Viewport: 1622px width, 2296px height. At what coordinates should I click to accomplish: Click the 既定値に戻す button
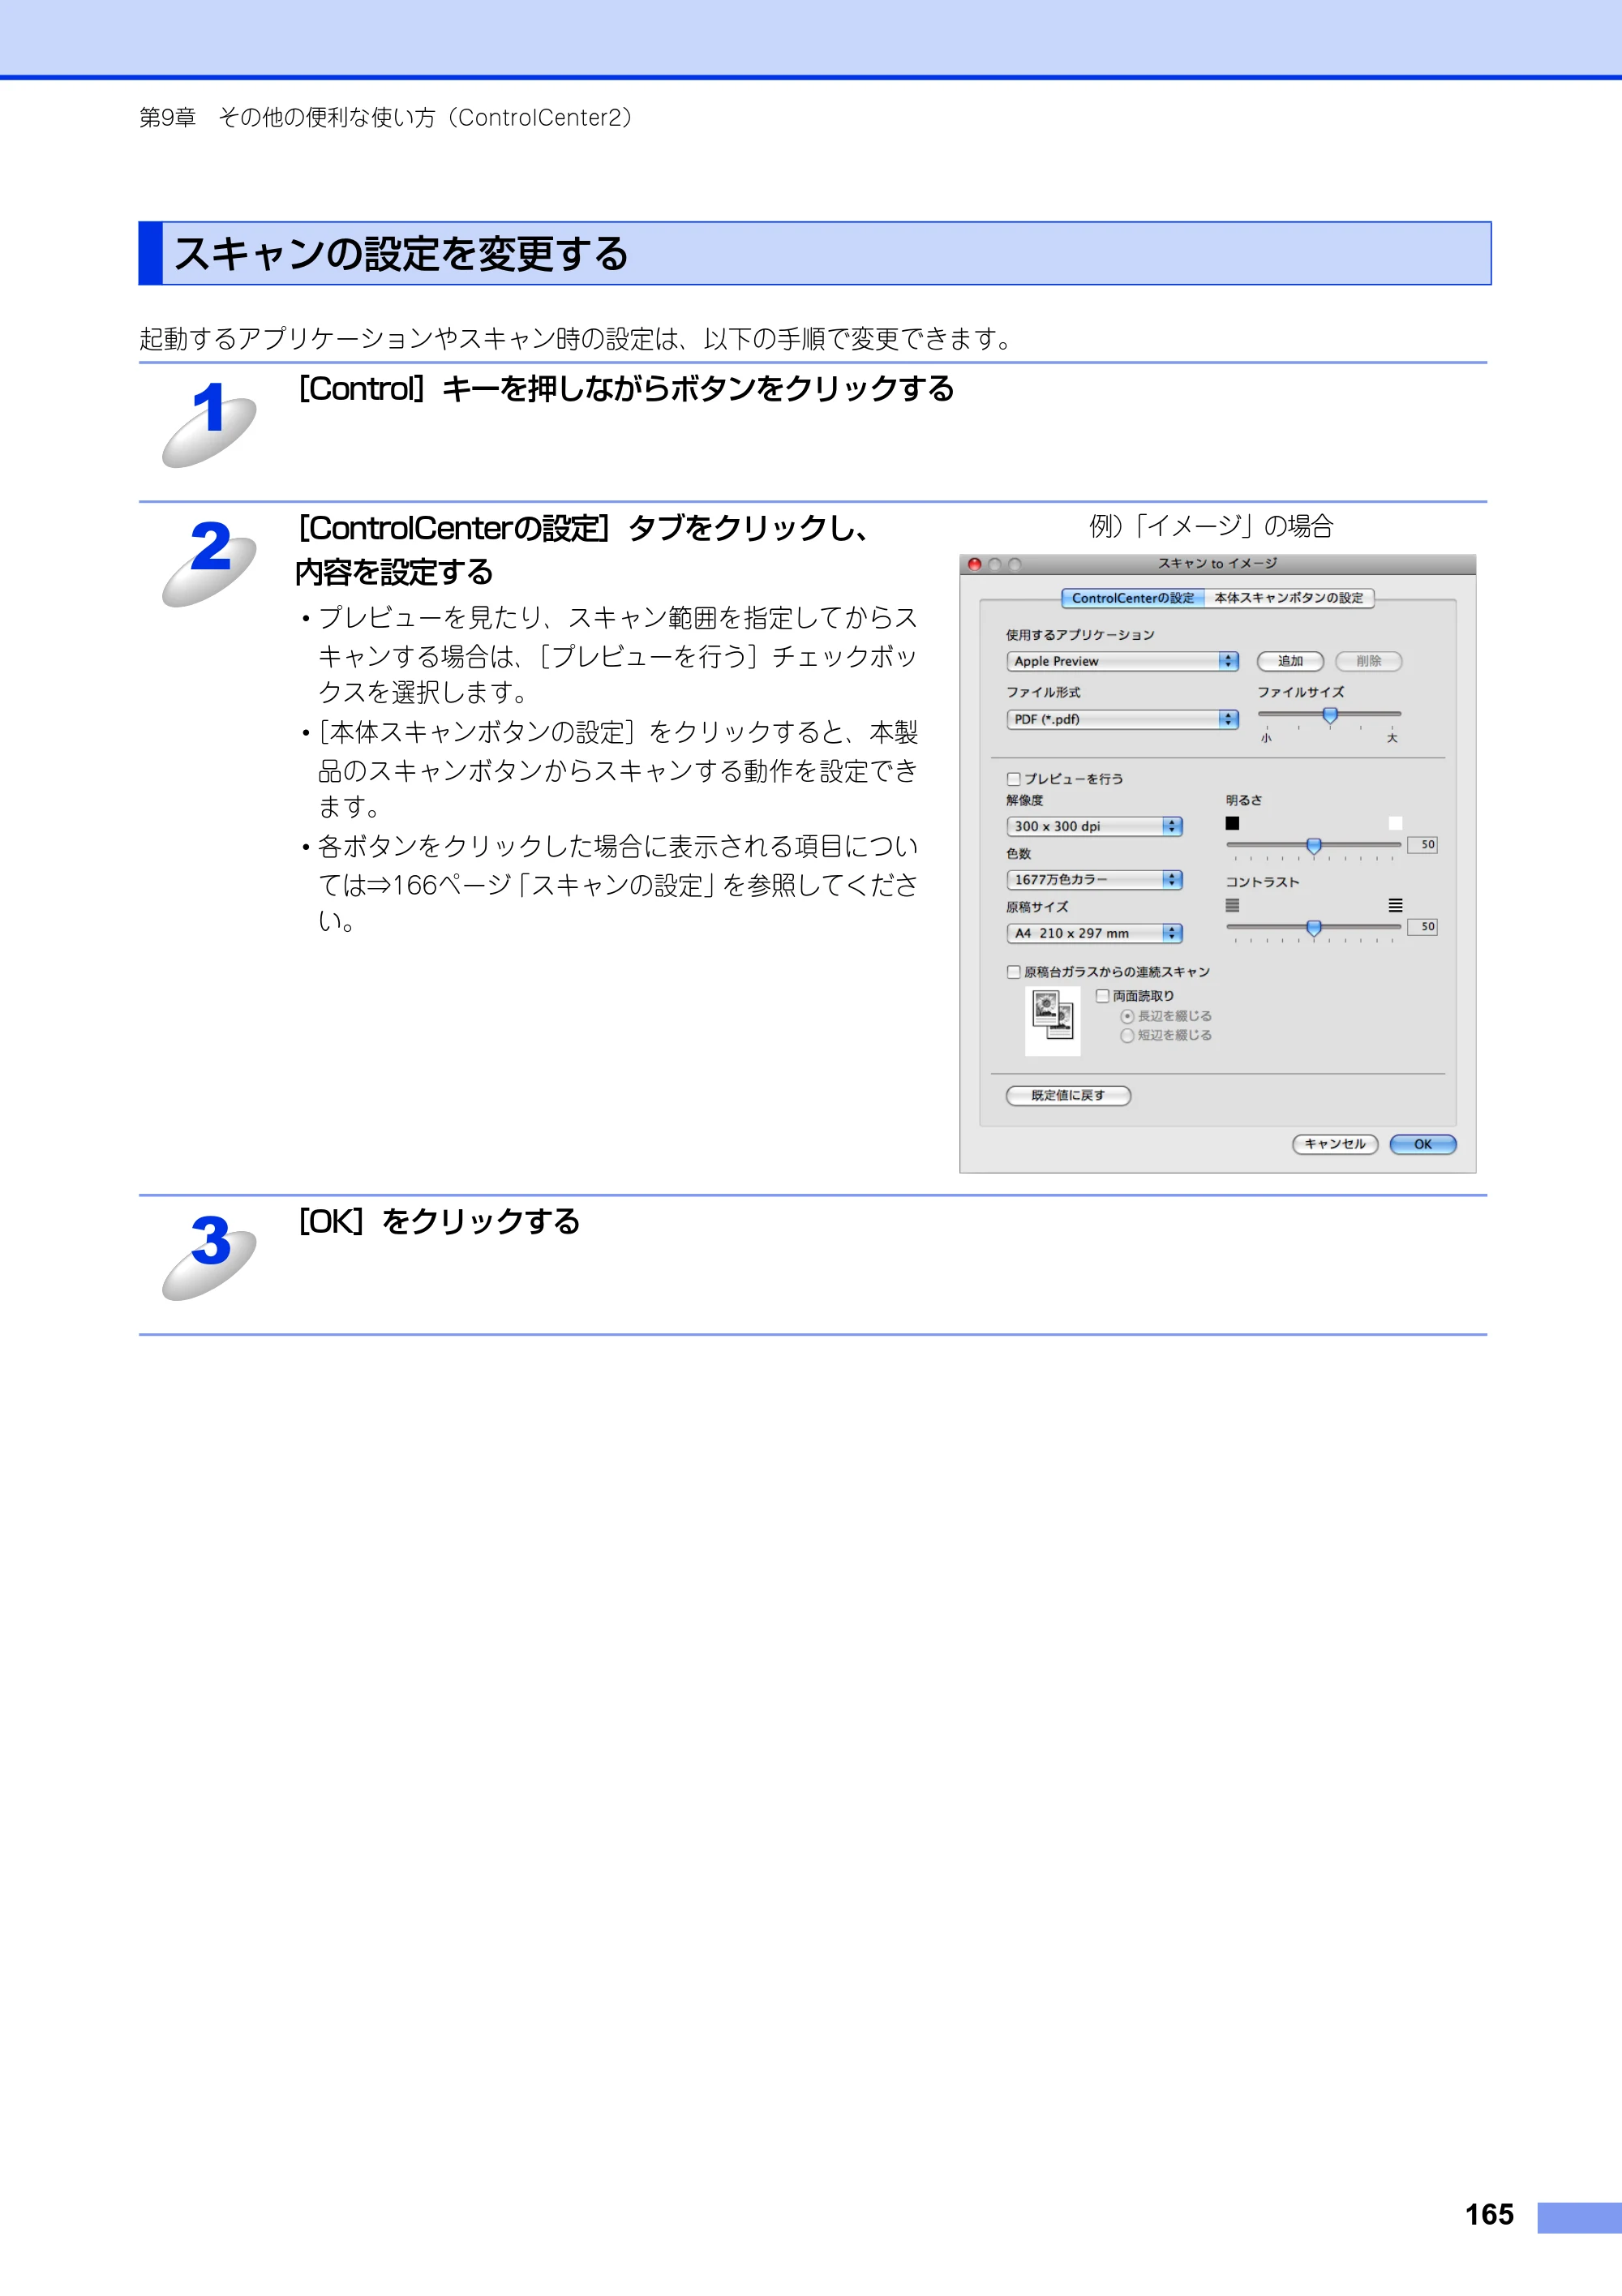(x=1068, y=1096)
